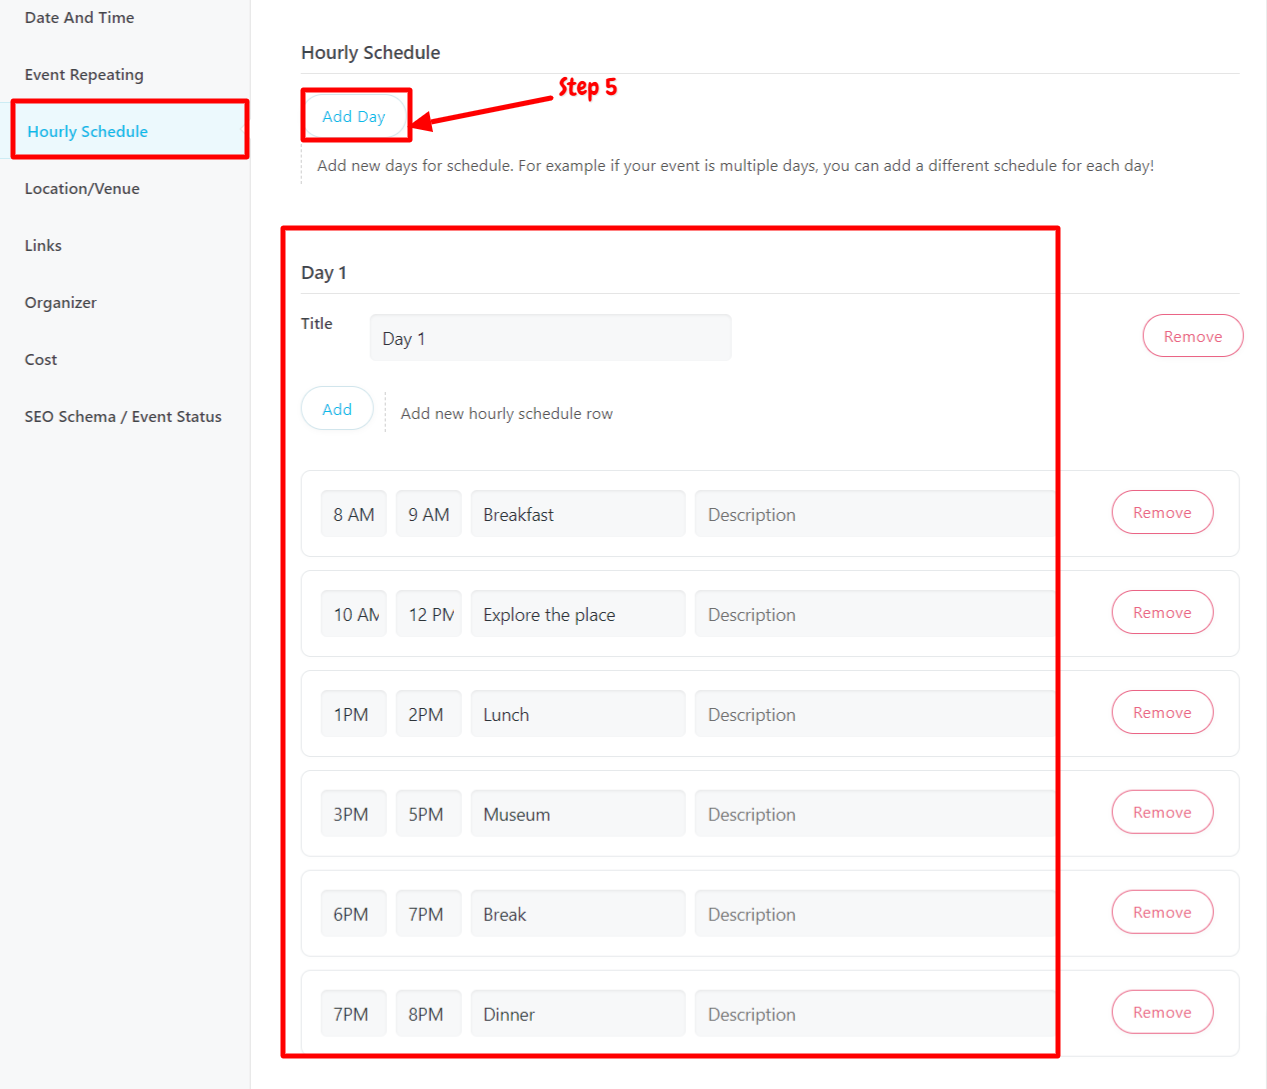Remove the Explore the place row
1267x1089 pixels.
click(x=1162, y=612)
